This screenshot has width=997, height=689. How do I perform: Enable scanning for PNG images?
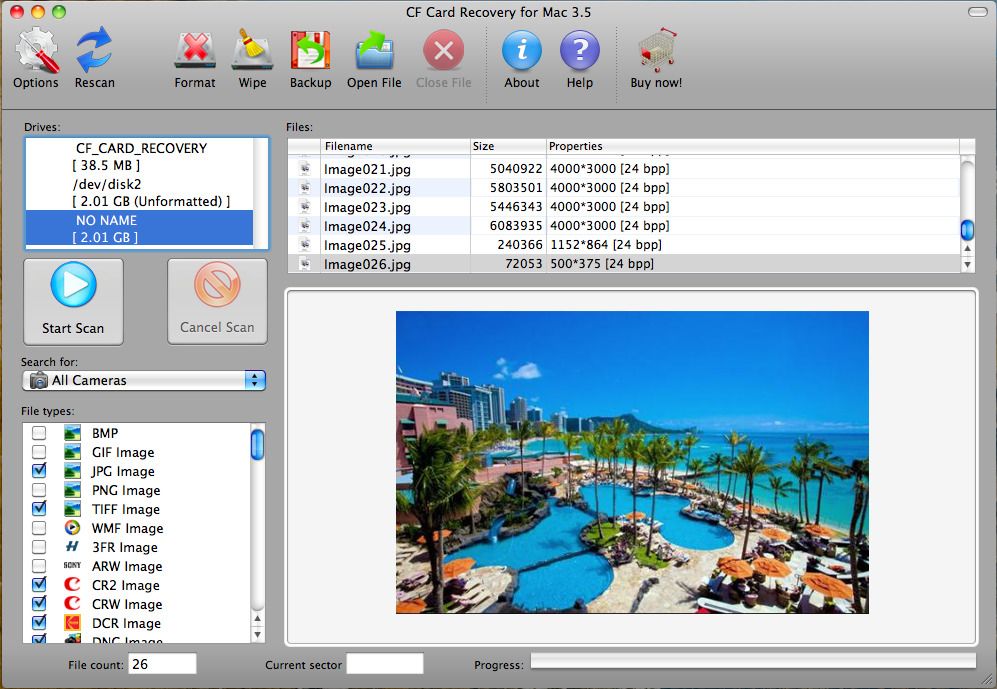(x=37, y=490)
